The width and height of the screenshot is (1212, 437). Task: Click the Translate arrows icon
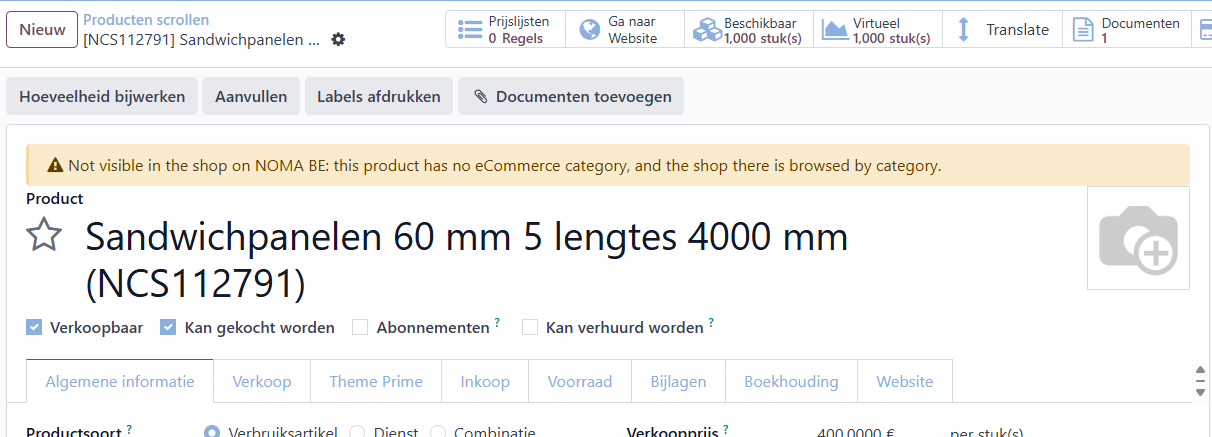(x=964, y=30)
